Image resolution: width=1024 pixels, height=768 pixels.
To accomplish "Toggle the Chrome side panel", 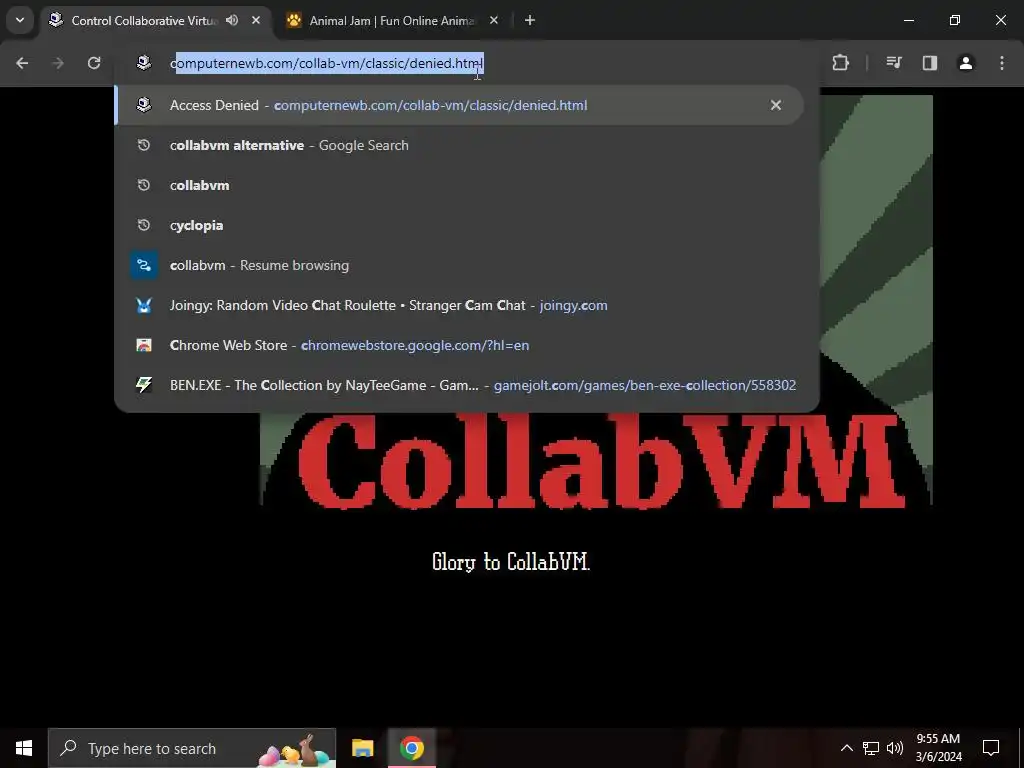I will (x=930, y=63).
